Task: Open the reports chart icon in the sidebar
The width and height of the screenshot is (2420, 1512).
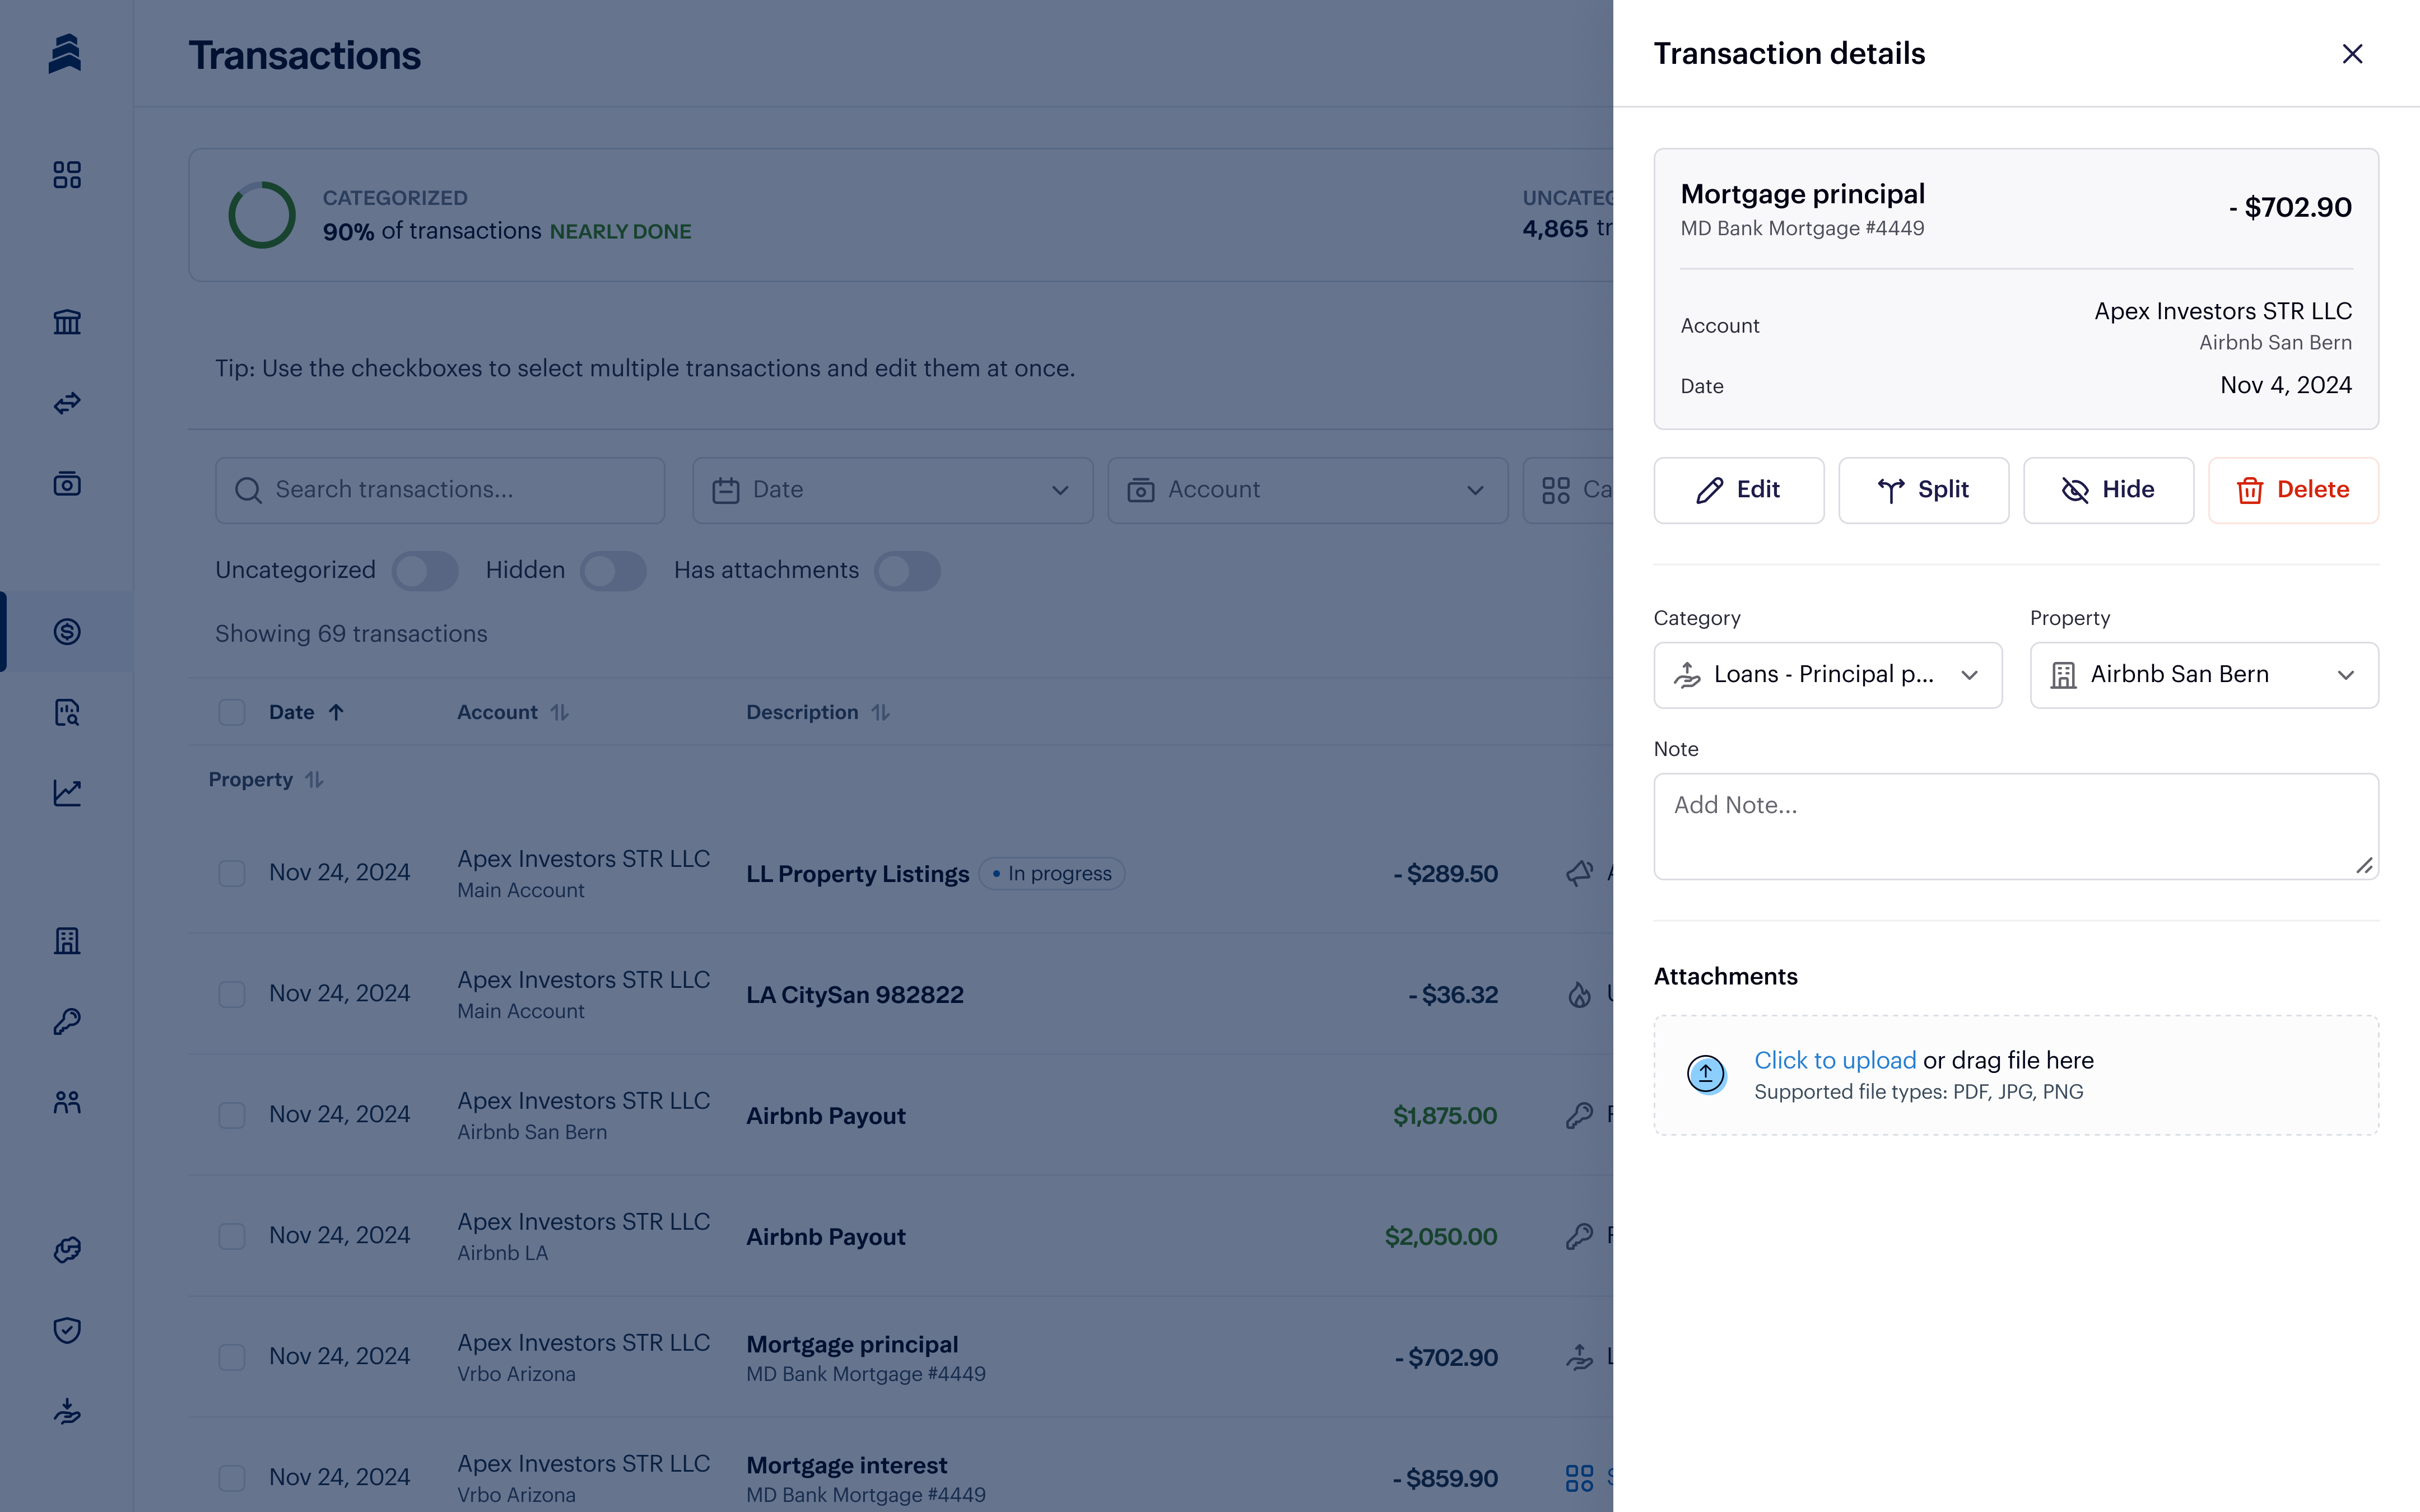Action: (x=67, y=793)
